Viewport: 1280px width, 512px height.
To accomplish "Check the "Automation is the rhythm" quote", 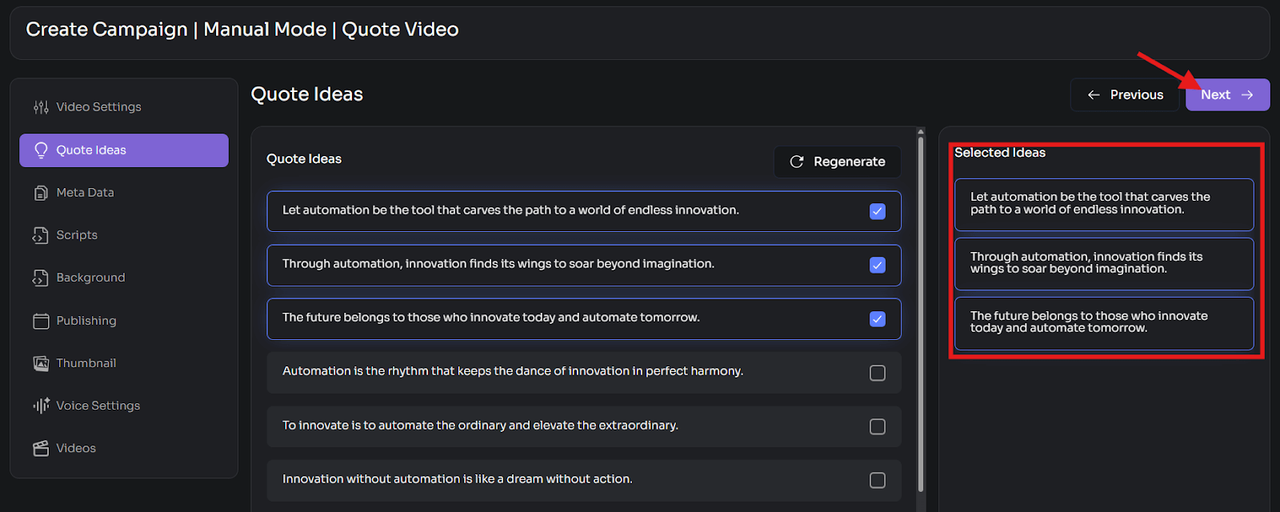I will click(877, 373).
